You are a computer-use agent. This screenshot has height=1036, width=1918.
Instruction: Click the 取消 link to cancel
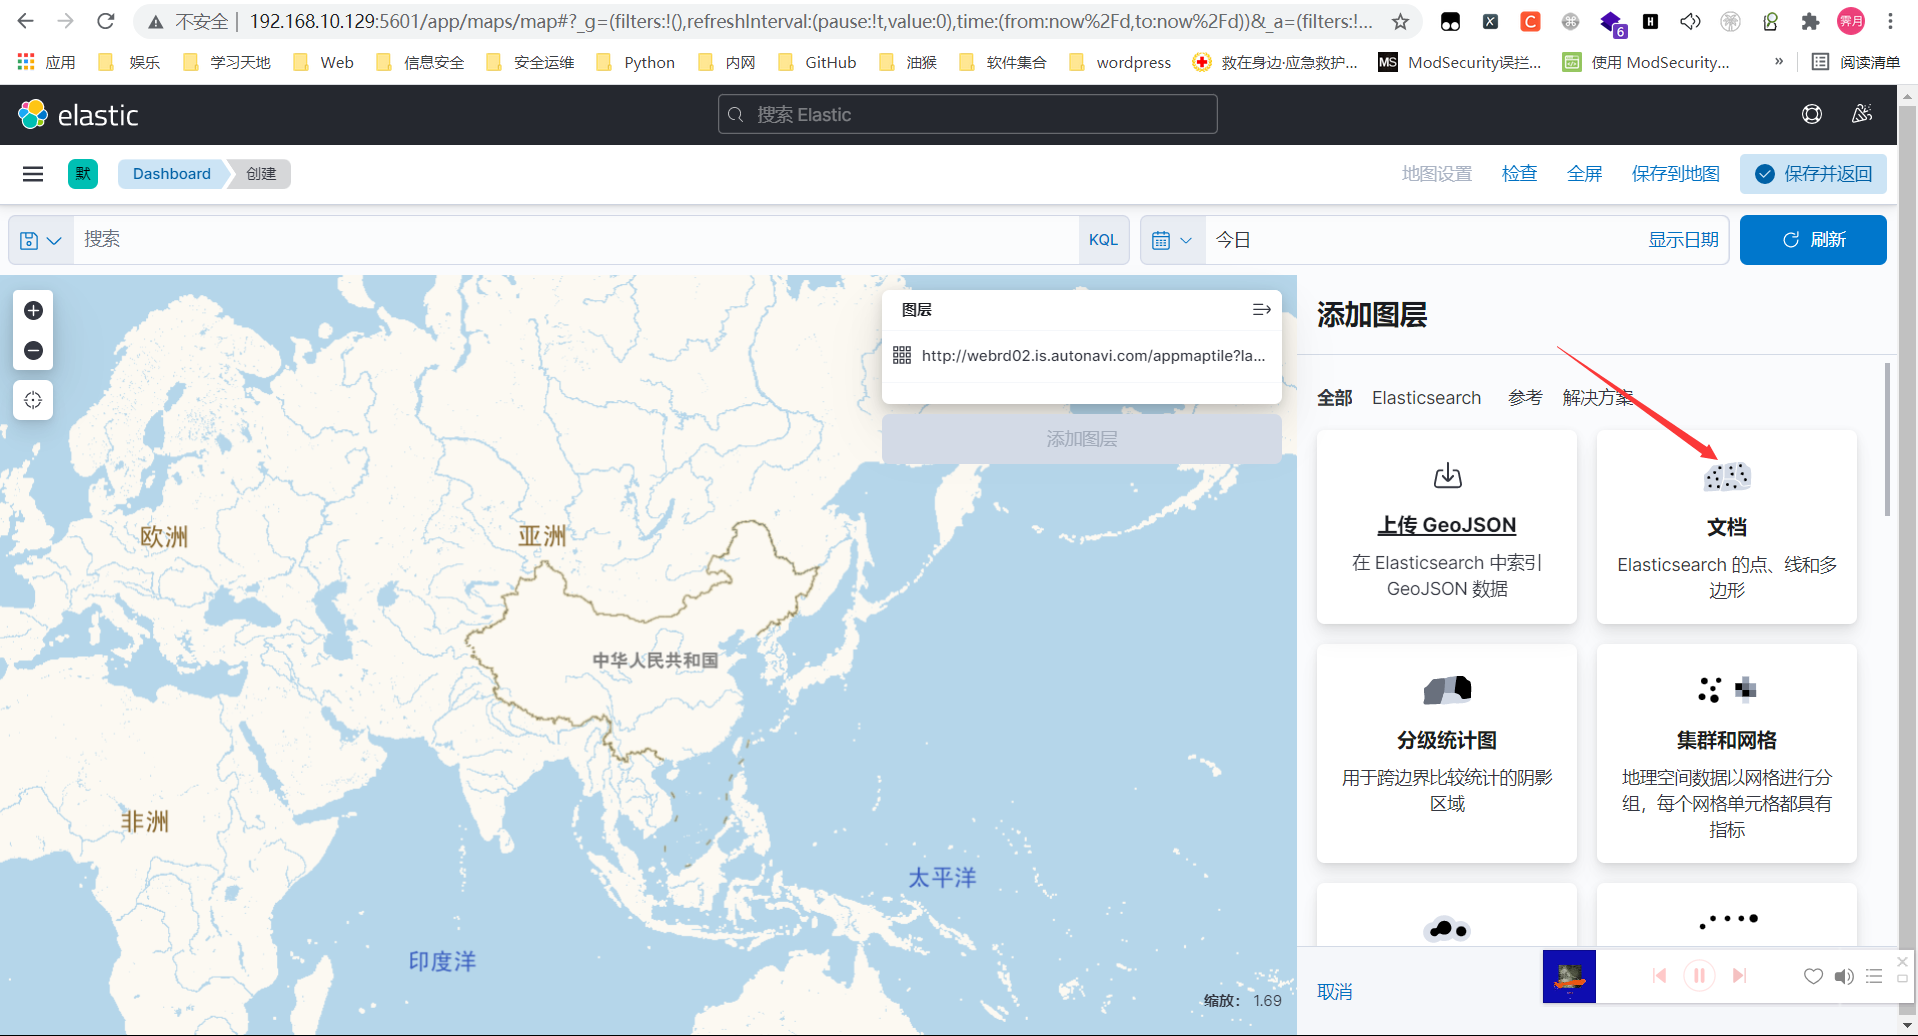[x=1334, y=991]
